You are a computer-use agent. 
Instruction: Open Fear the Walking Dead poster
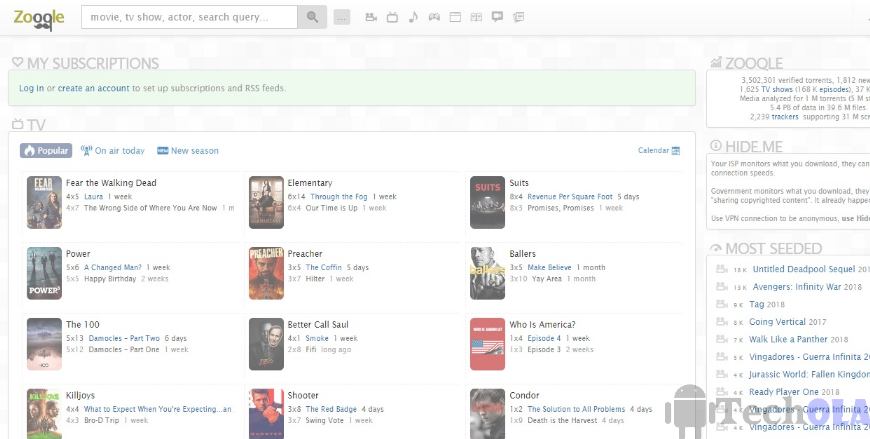coord(44,203)
